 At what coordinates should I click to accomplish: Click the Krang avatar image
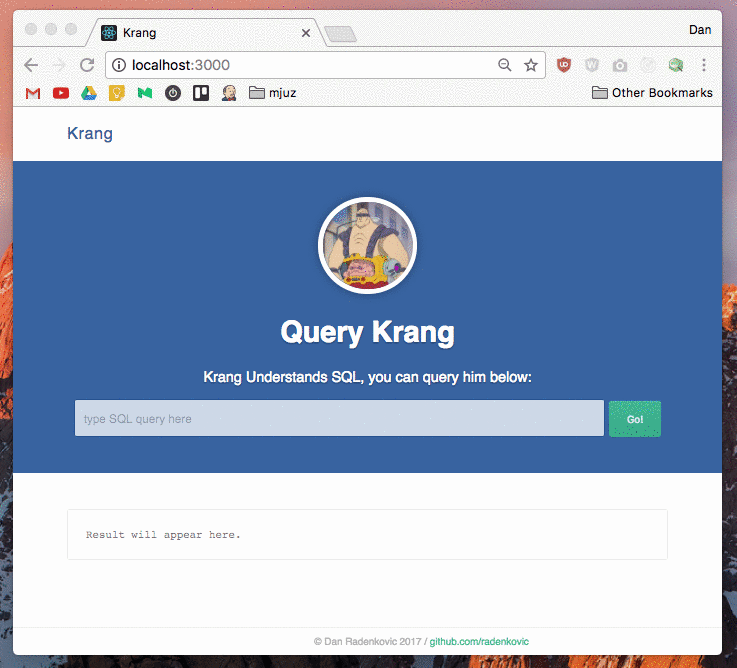point(368,245)
